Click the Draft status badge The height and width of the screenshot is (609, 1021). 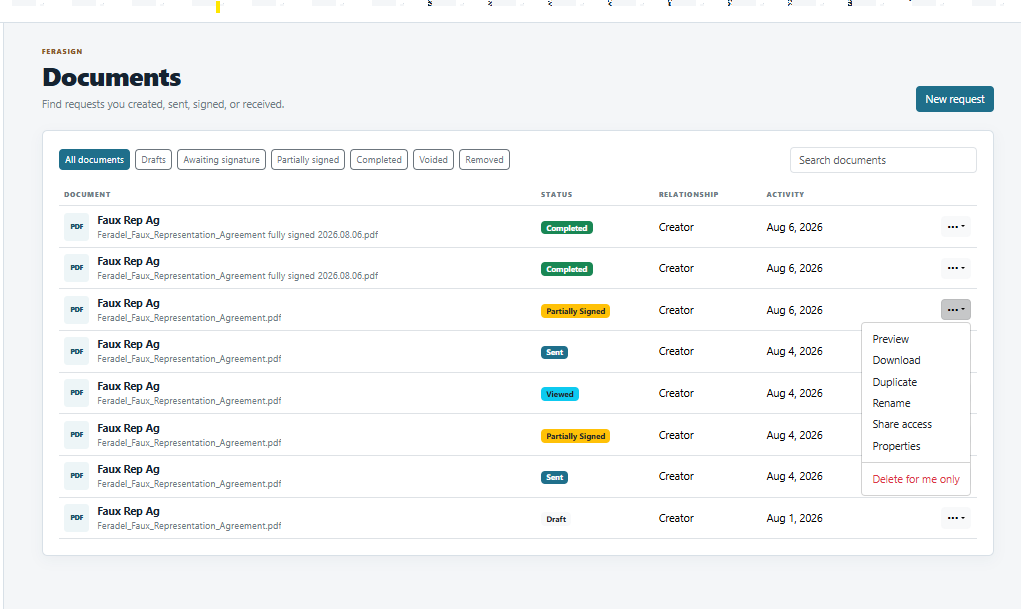click(x=555, y=519)
